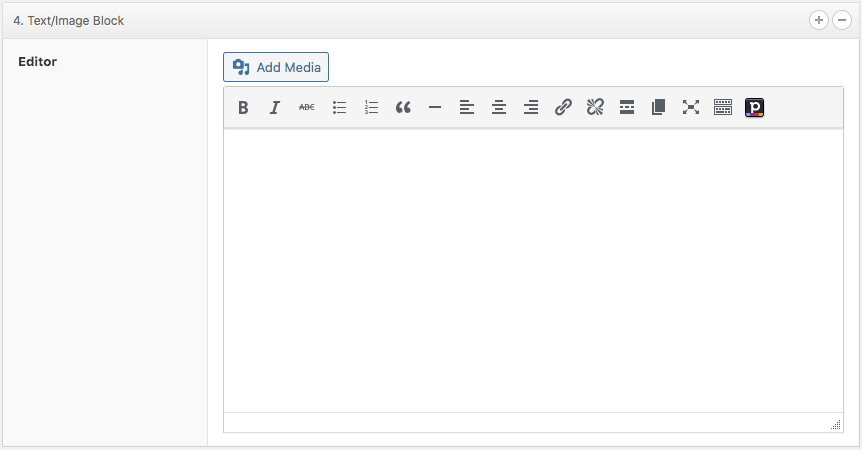
Task: Click the page break copy icon
Action: point(659,107)
